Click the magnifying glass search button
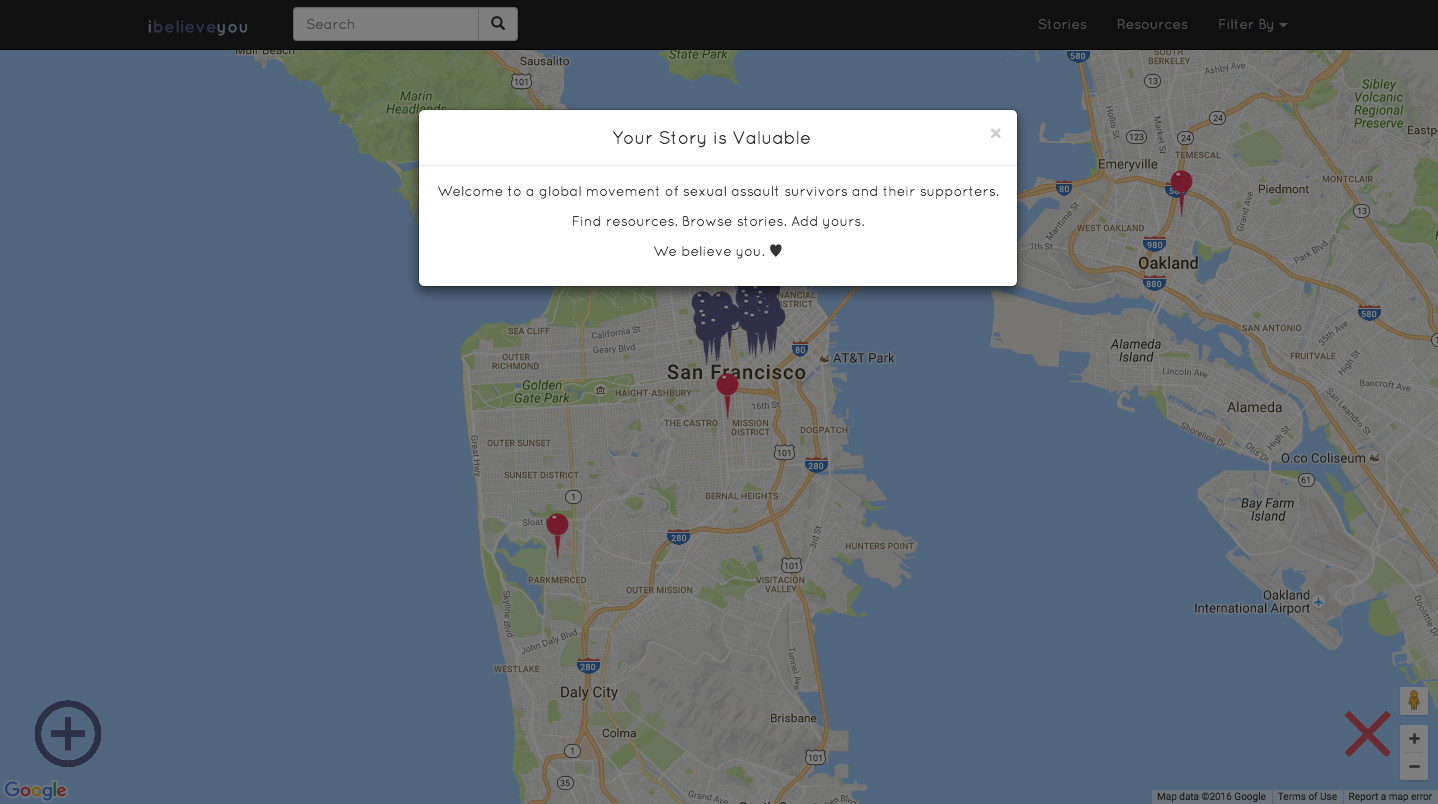This screenshot has width=1438, height=804. pos(498,24)
